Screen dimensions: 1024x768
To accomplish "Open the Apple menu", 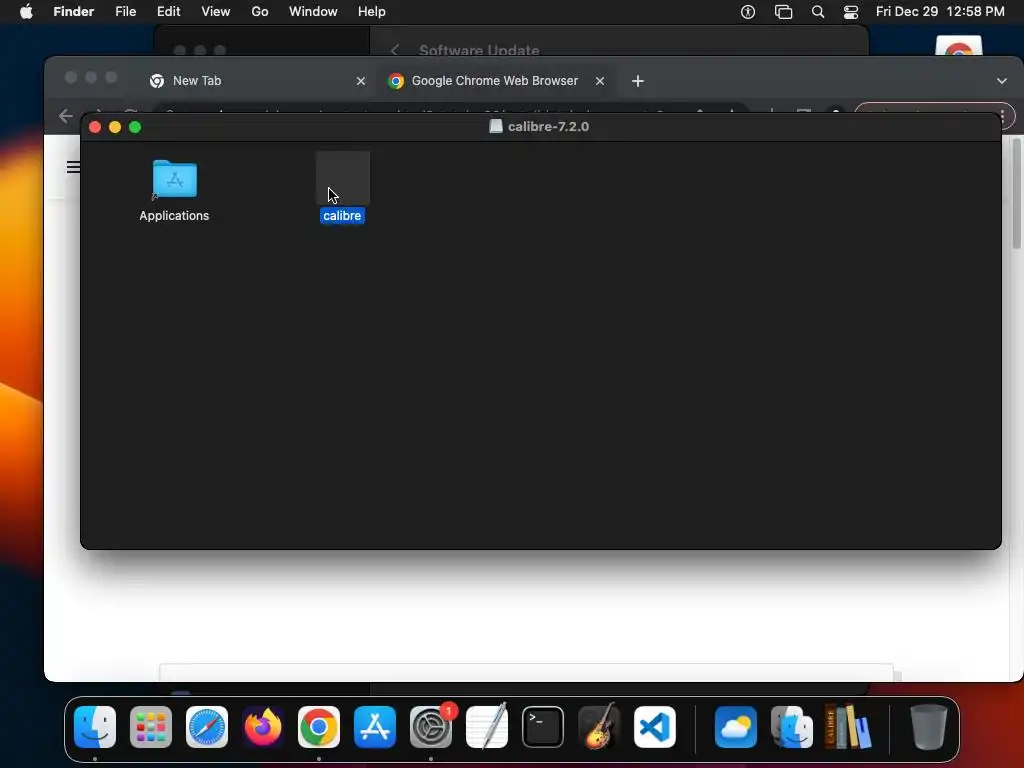I will tap(26, 12).
